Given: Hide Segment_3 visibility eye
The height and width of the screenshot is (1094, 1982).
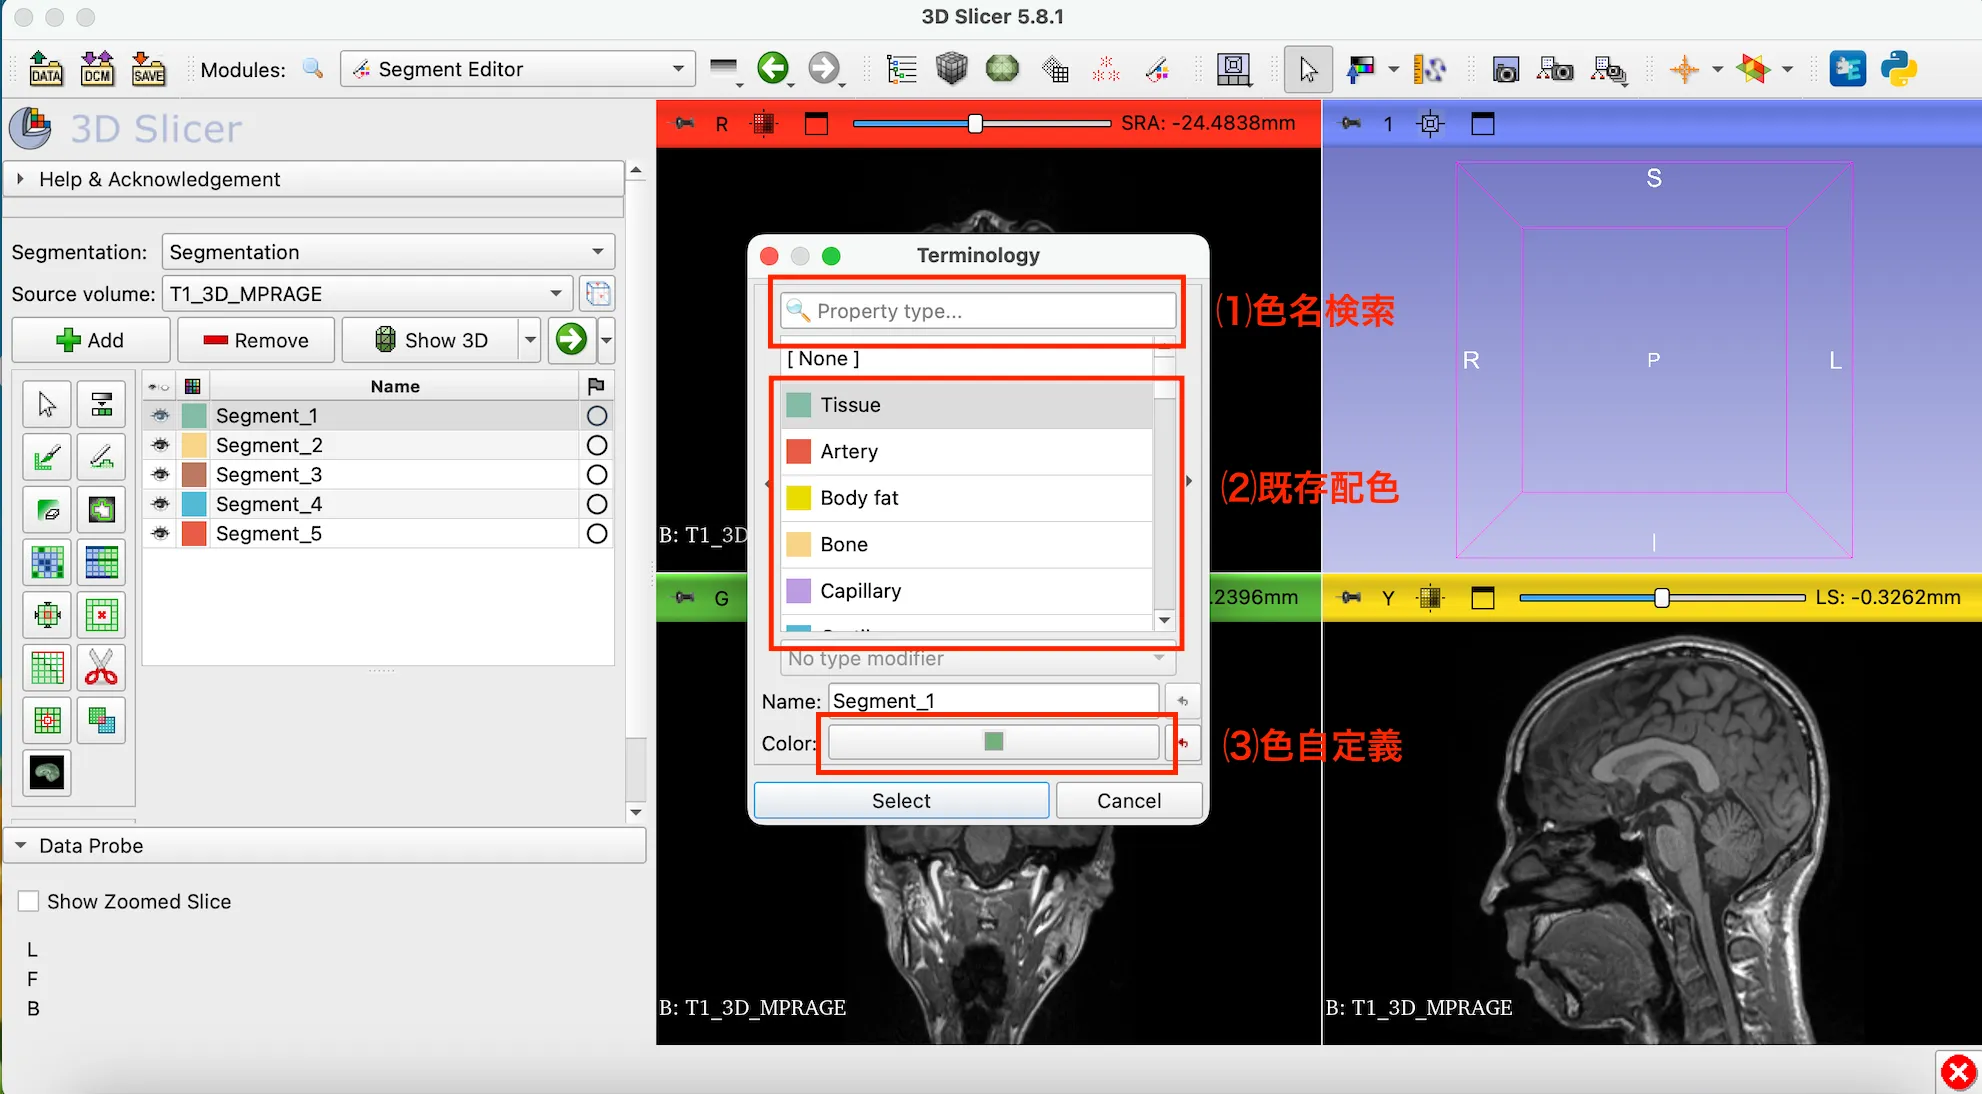Looking at the screenshot, I should 160,474.
